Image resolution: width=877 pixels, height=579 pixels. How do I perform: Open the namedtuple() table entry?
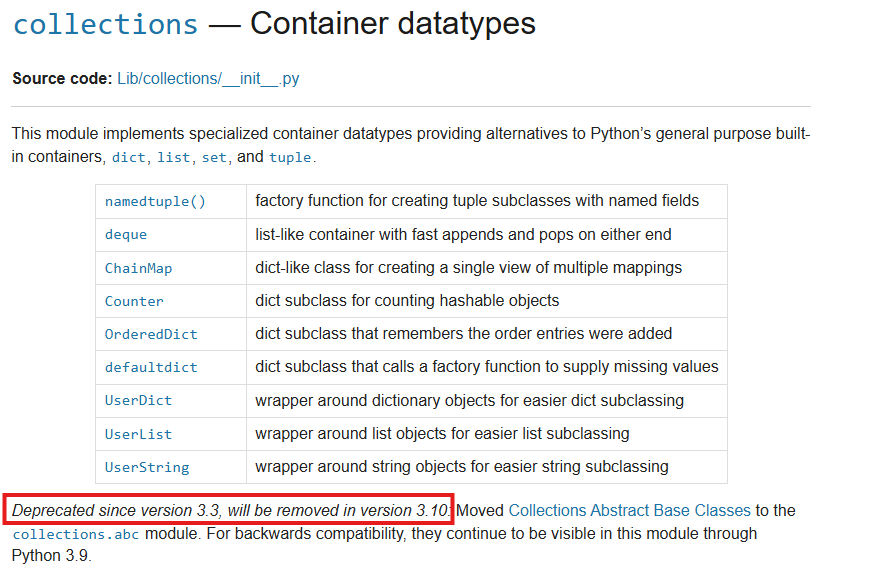click(155, 201)
